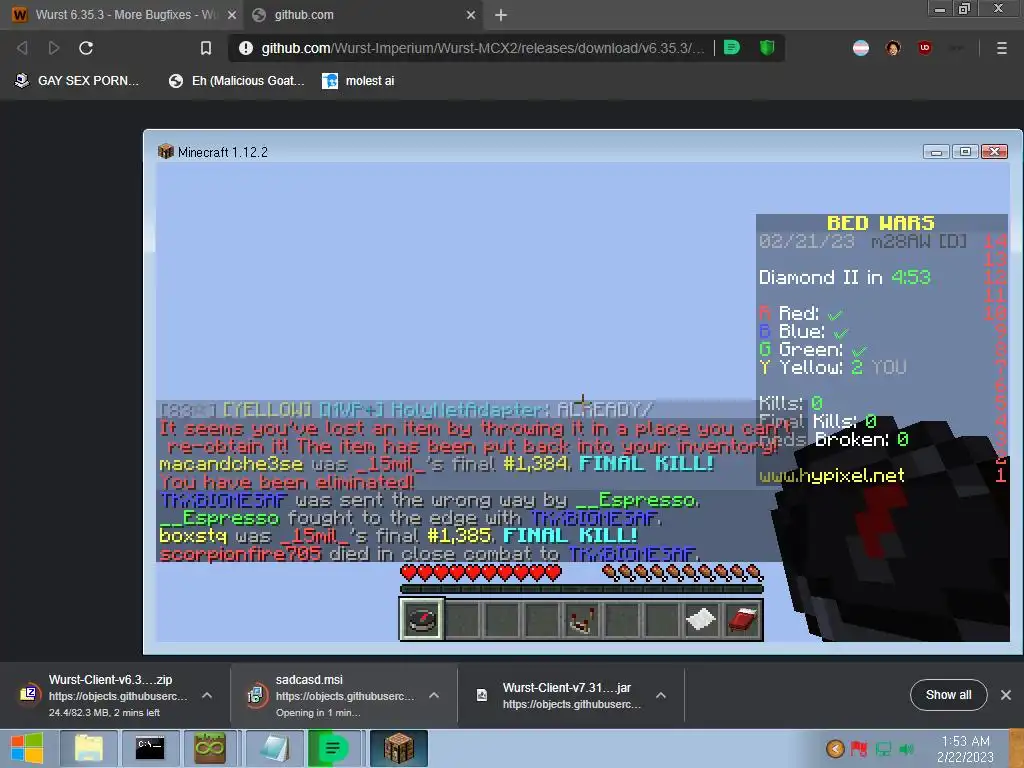The height and width of the screenshot is (768, 1024).
Task: Click the green reader mode icon in address bar
Action: point(732,47)
